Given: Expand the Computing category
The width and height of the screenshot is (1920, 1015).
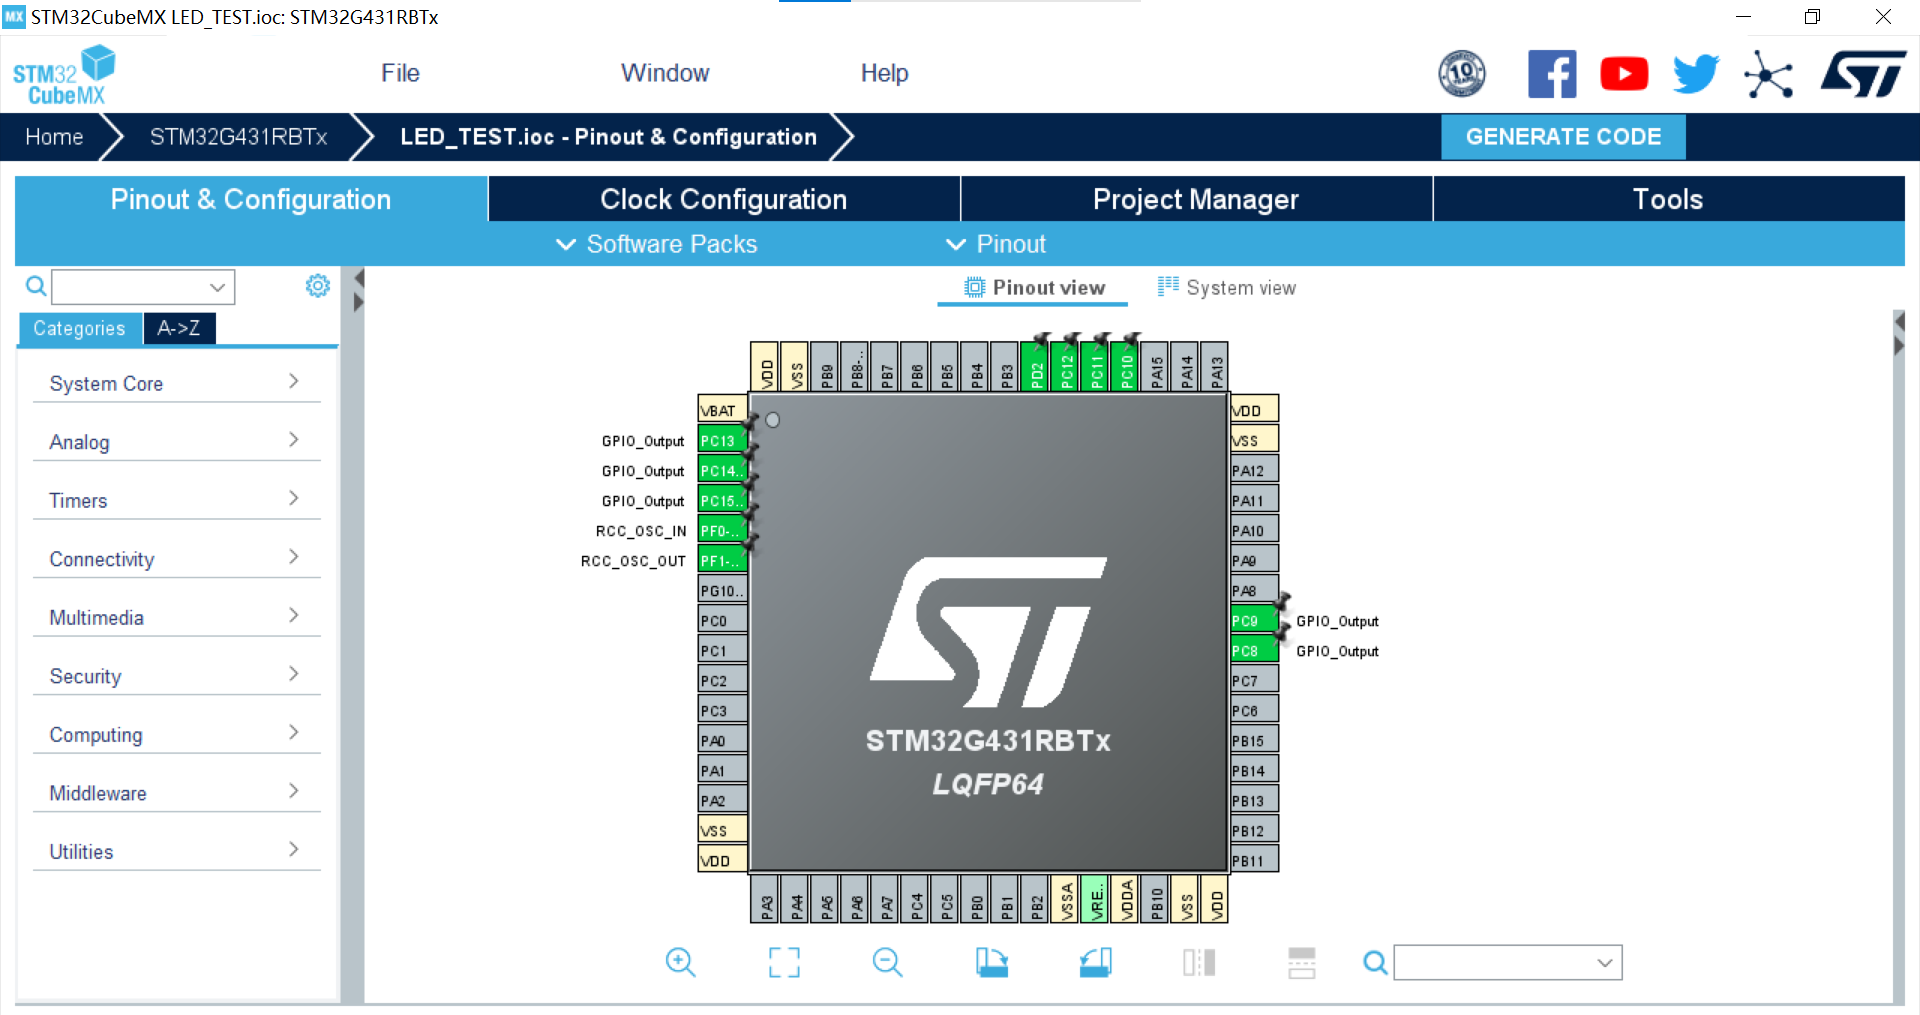Looking at the screenshot, I should pos(176,734).
